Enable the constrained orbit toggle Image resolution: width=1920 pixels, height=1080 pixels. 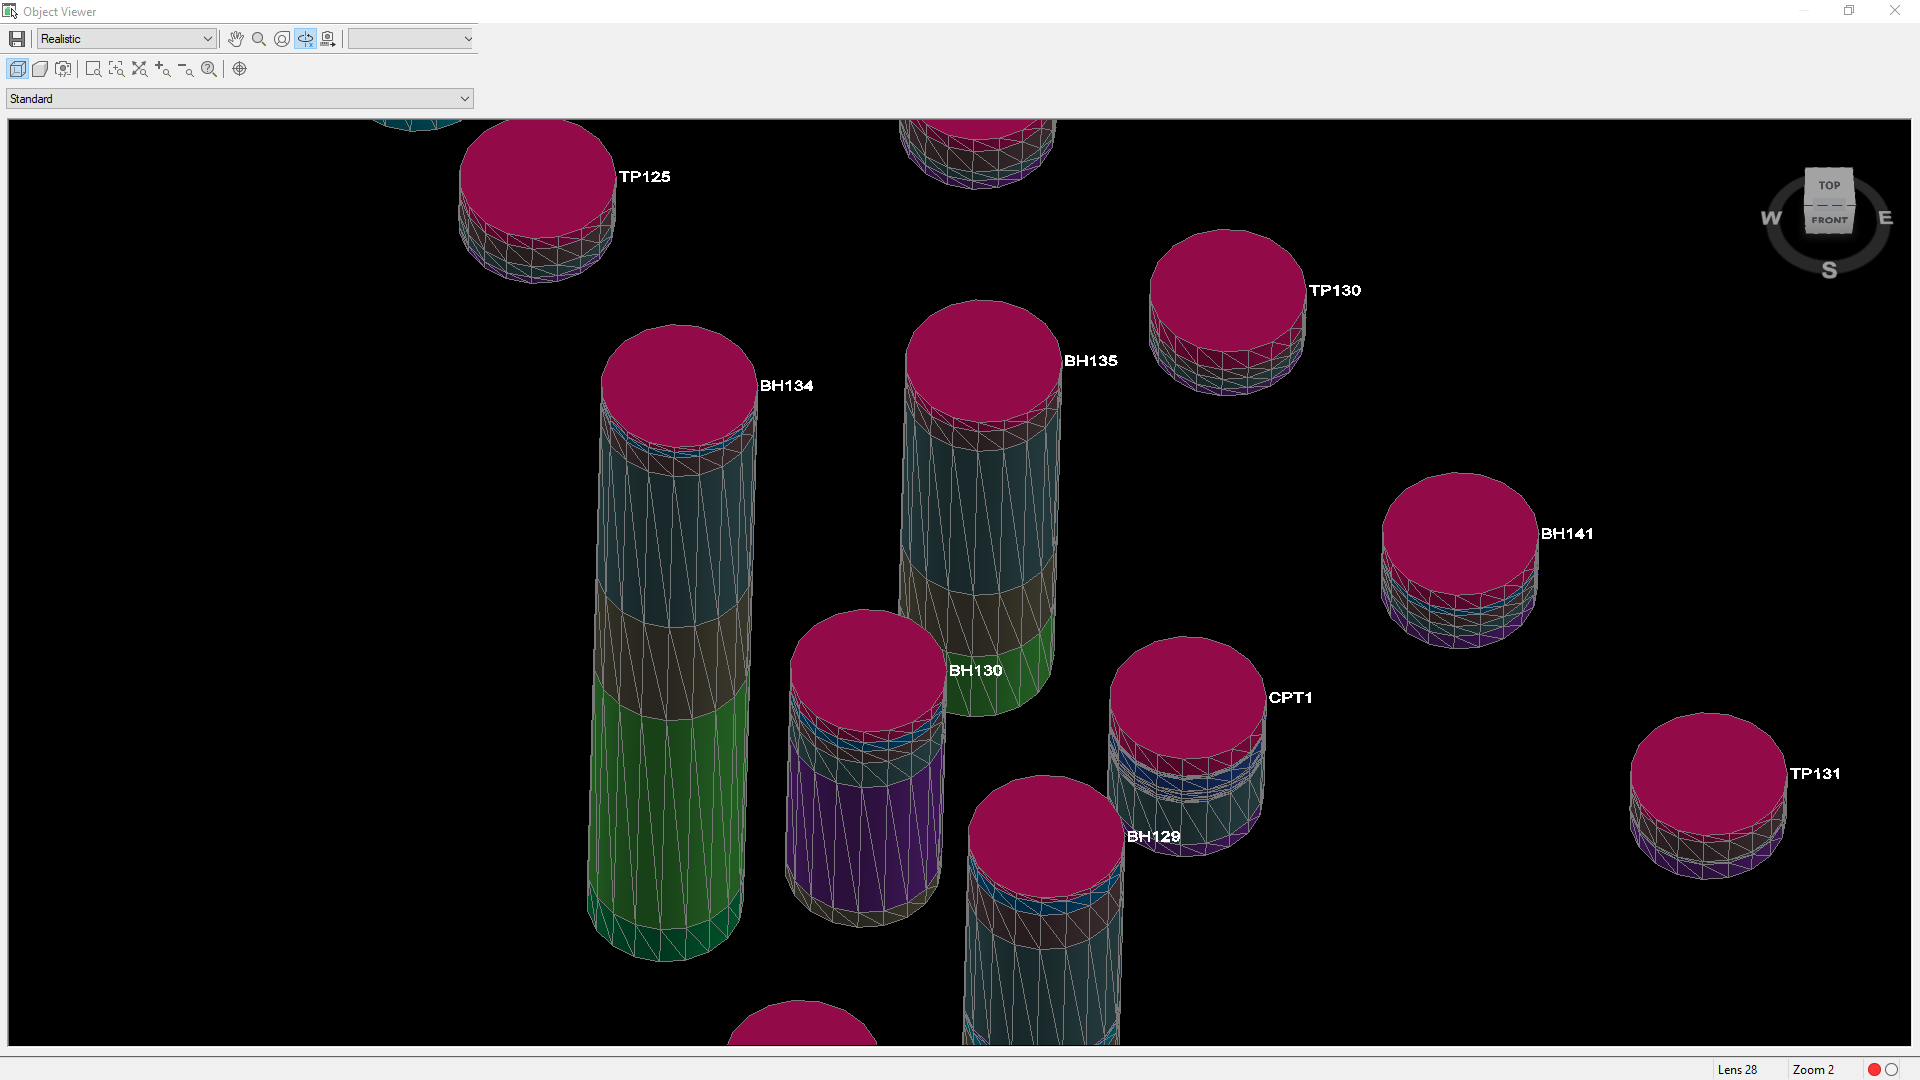pyautogui.click(x=305, y=38)
